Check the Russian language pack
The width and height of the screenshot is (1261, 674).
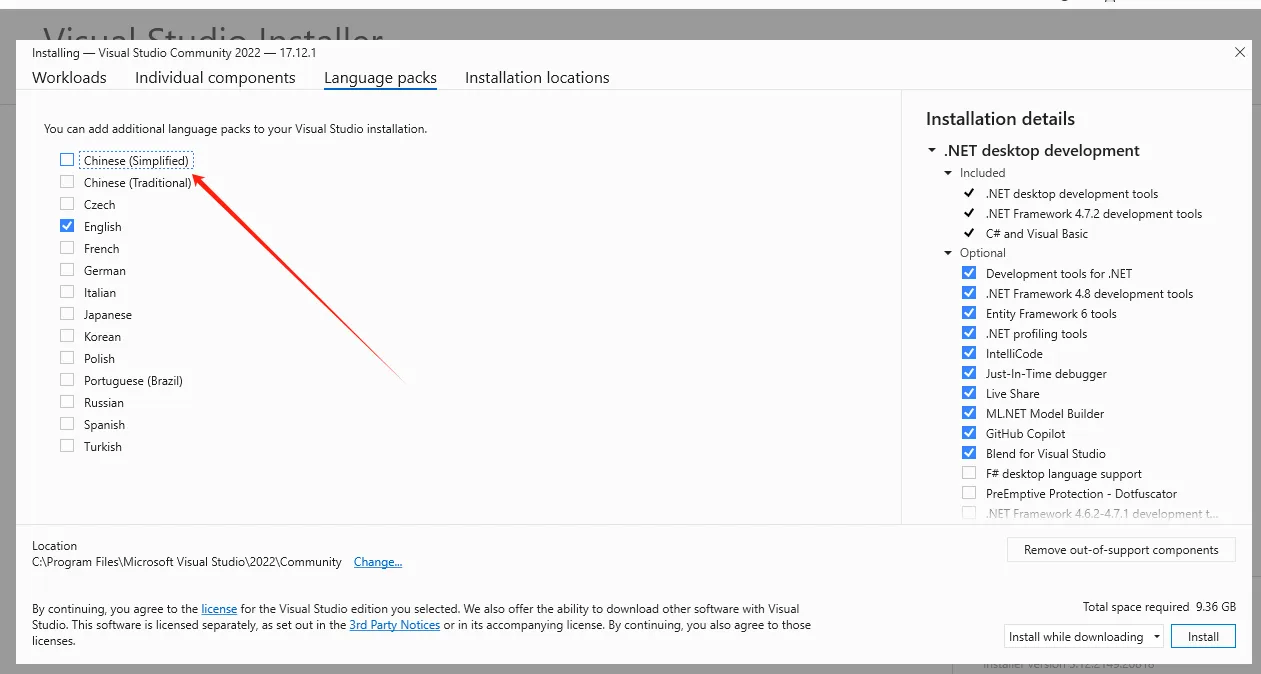[x=67, y=402]
